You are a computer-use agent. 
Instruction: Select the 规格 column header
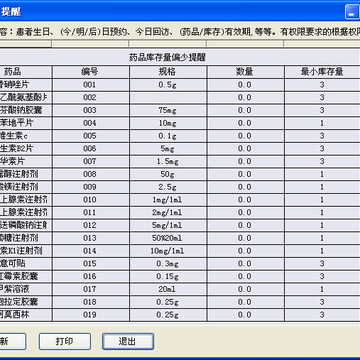point(168,72)
